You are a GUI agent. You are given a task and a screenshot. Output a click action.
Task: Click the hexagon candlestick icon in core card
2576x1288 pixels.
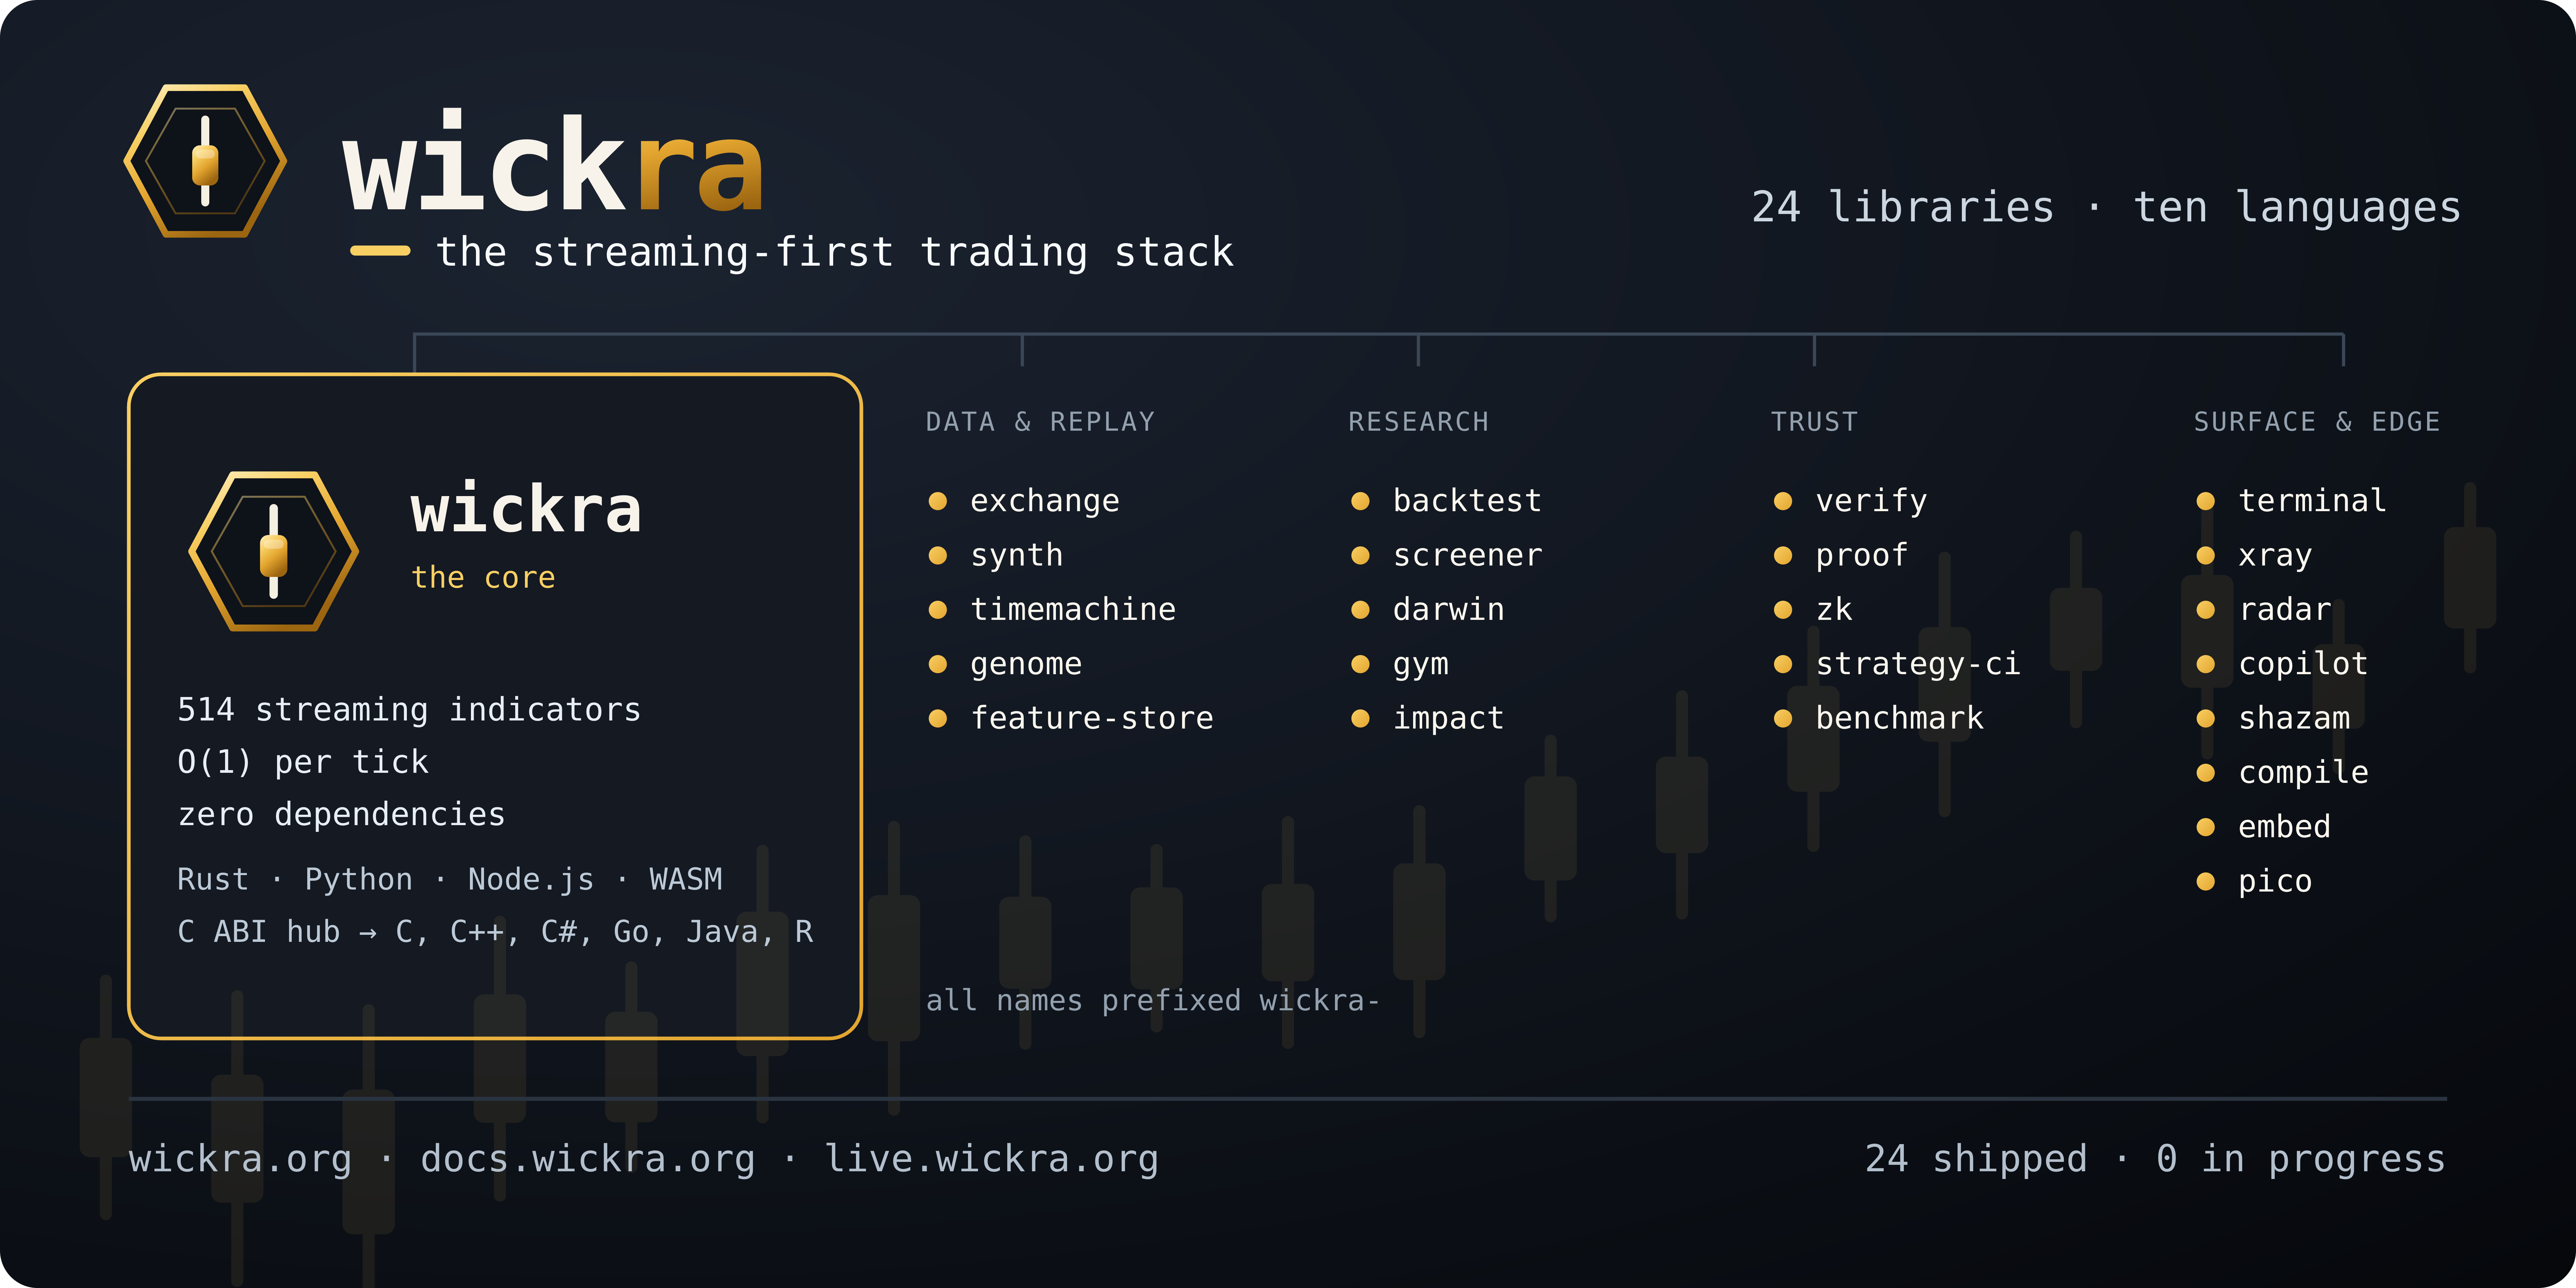click(x=274, y=551)
